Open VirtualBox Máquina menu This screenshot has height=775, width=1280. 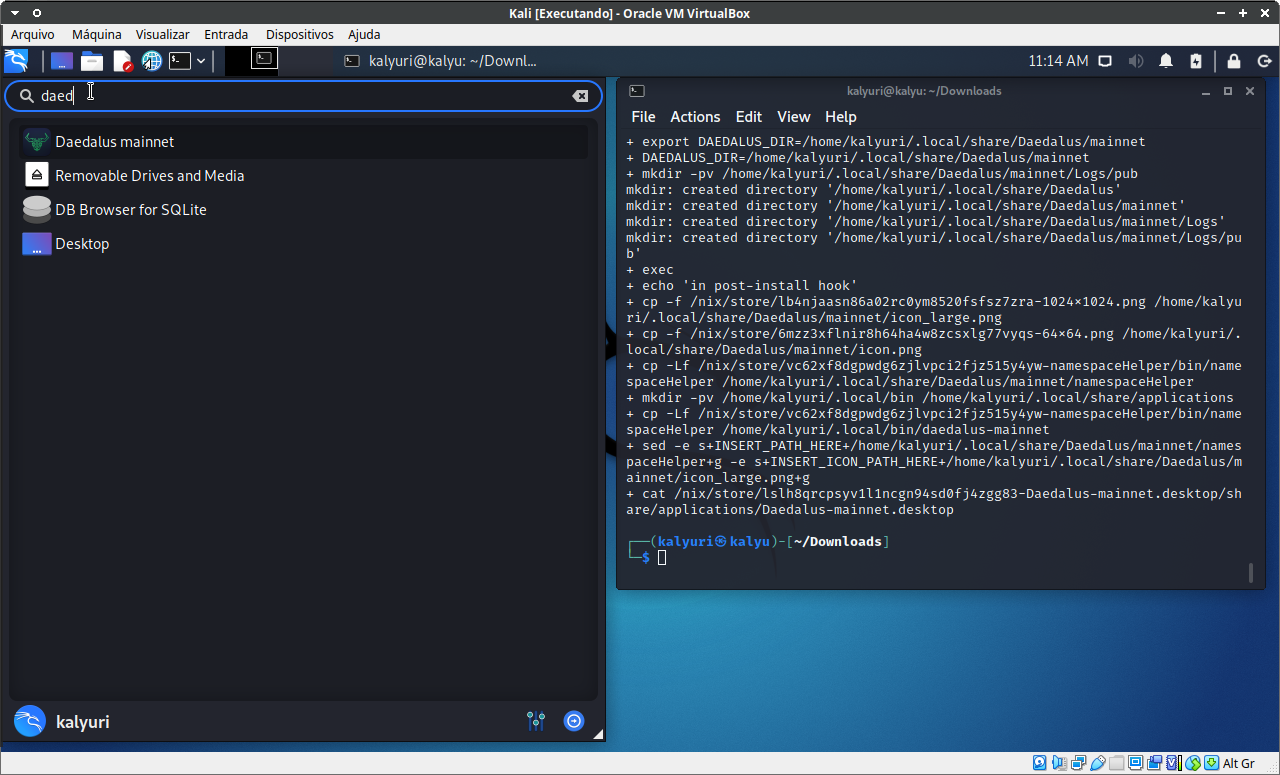coord(97,34)
